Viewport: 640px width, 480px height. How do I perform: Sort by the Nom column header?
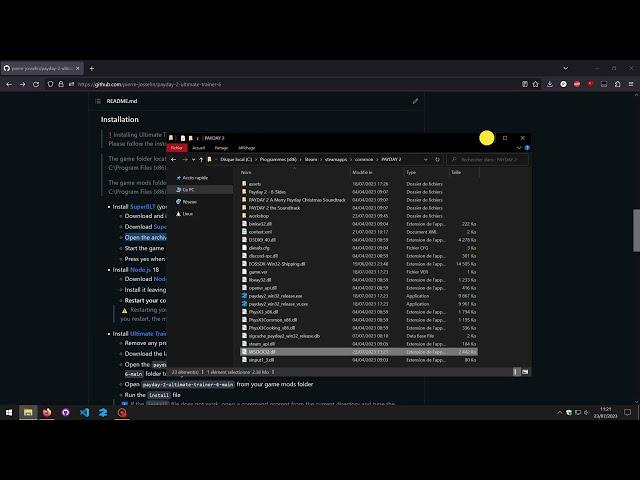click(246, 172)
